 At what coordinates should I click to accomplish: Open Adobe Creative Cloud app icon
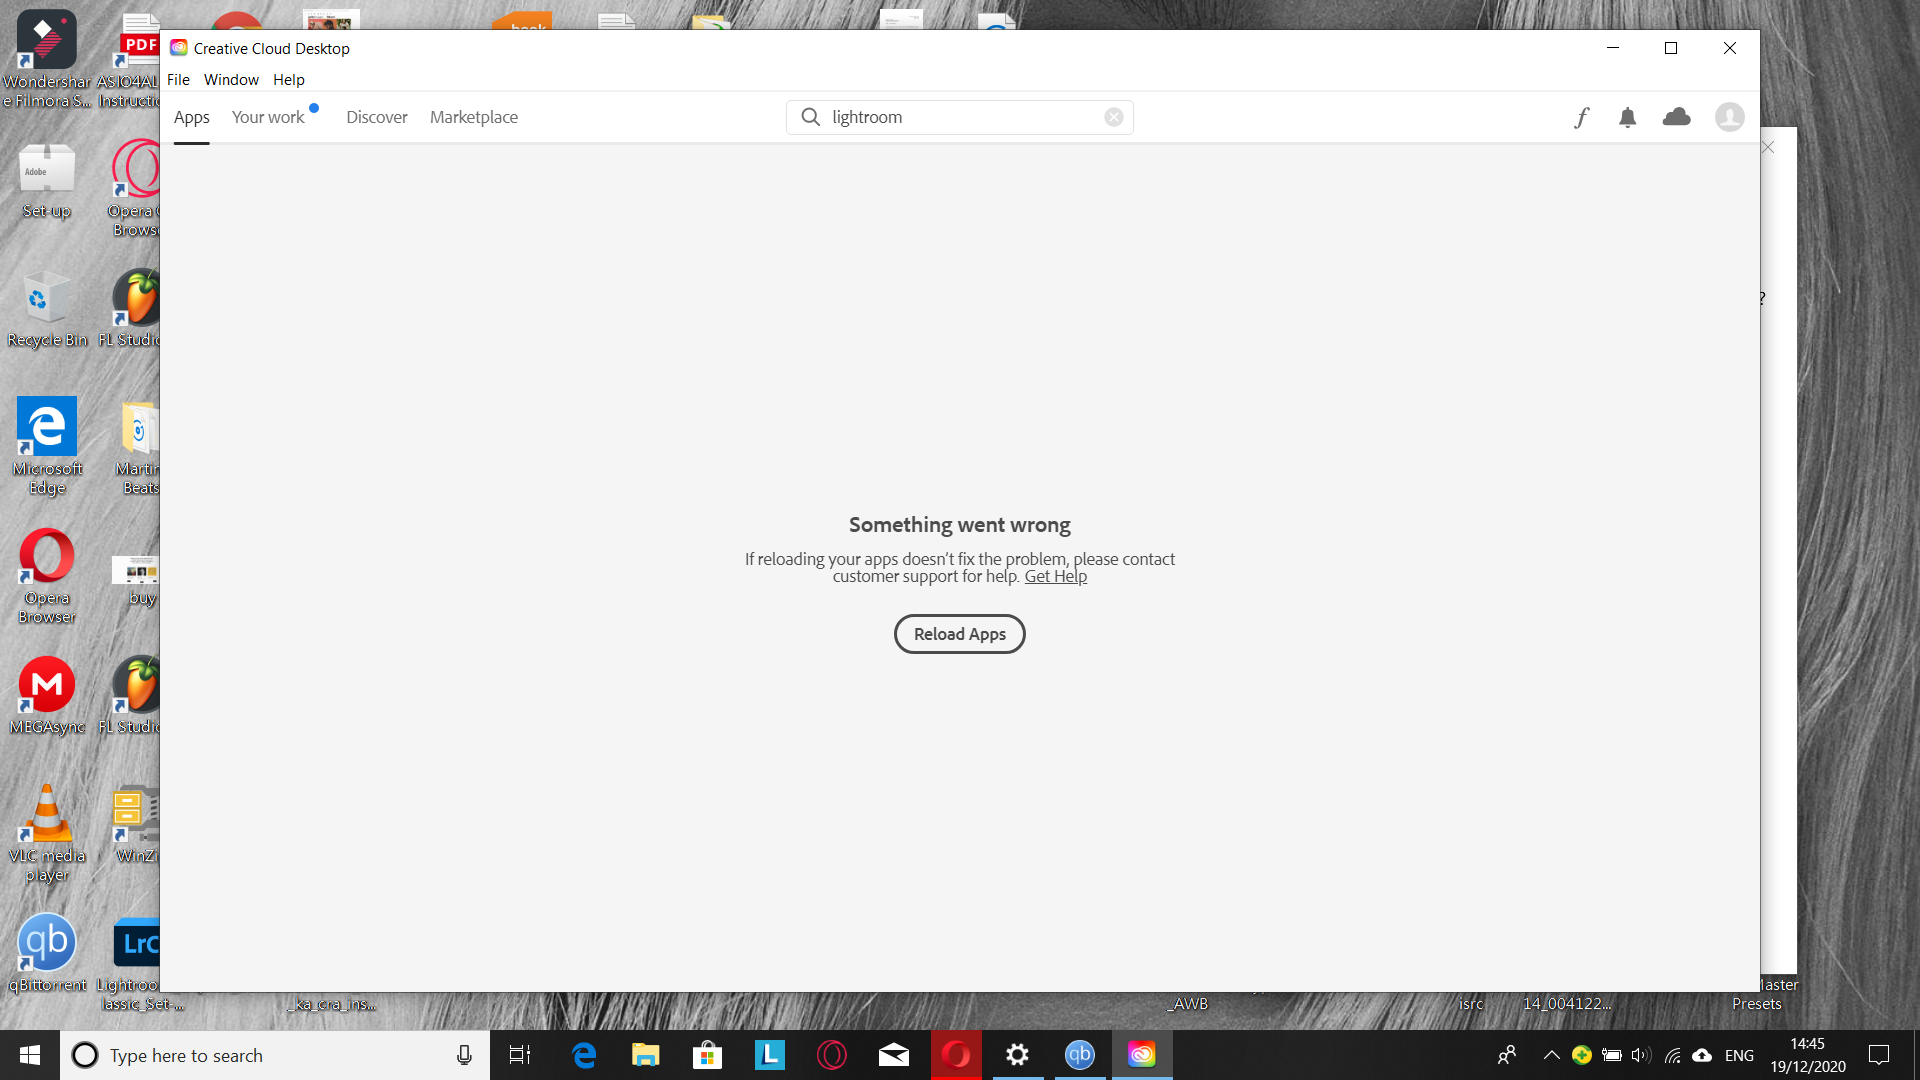tap(1142, 1054)
